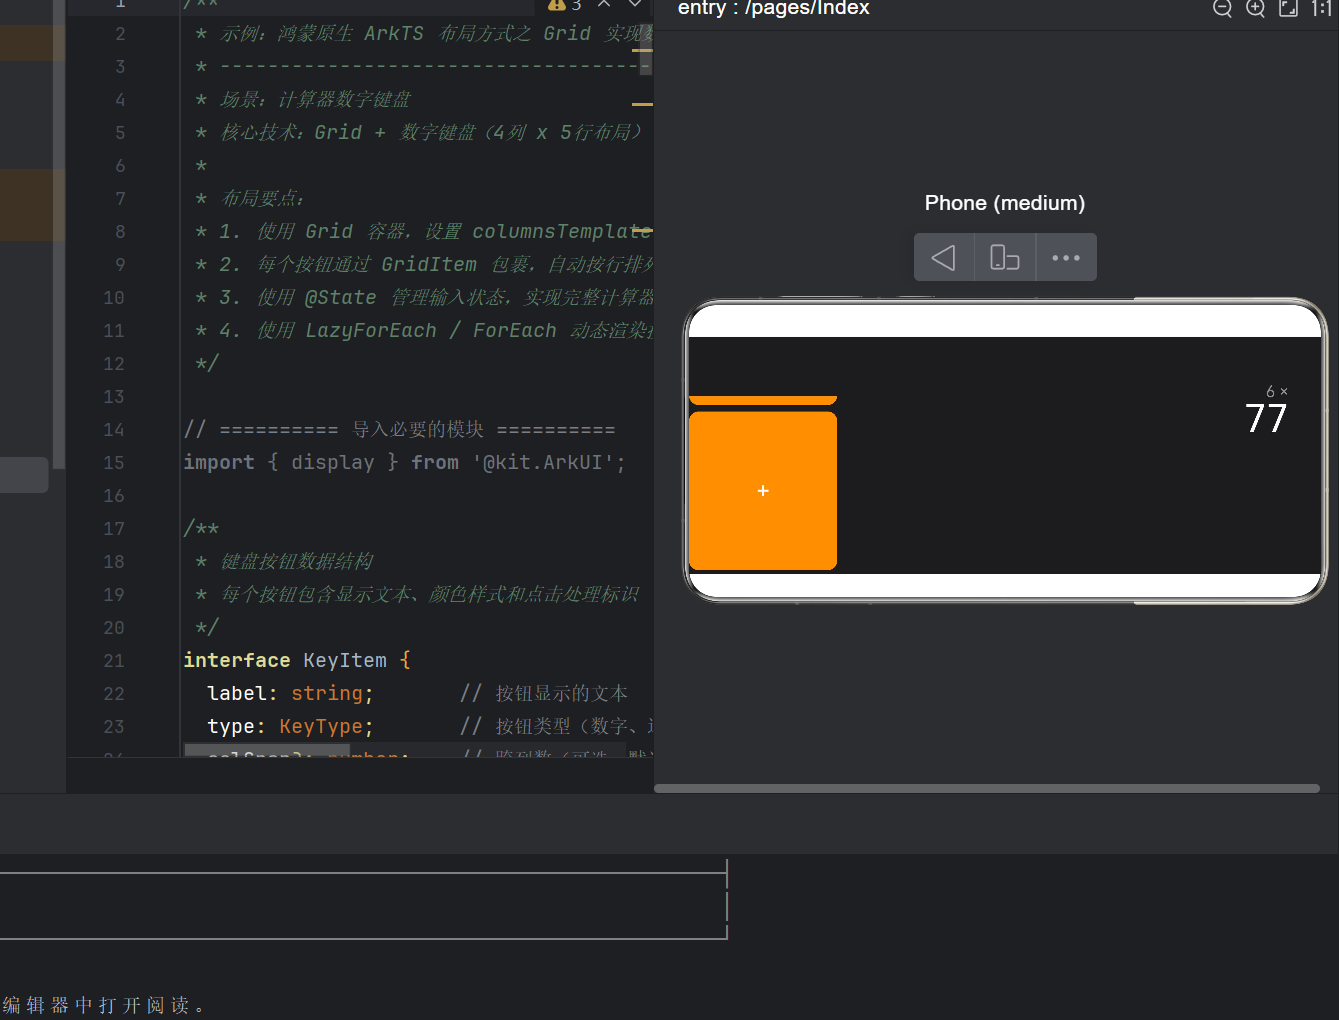This screenshot has height=1020, width=1339.
Task: Click the import display line of code
Action: [404, 462]
